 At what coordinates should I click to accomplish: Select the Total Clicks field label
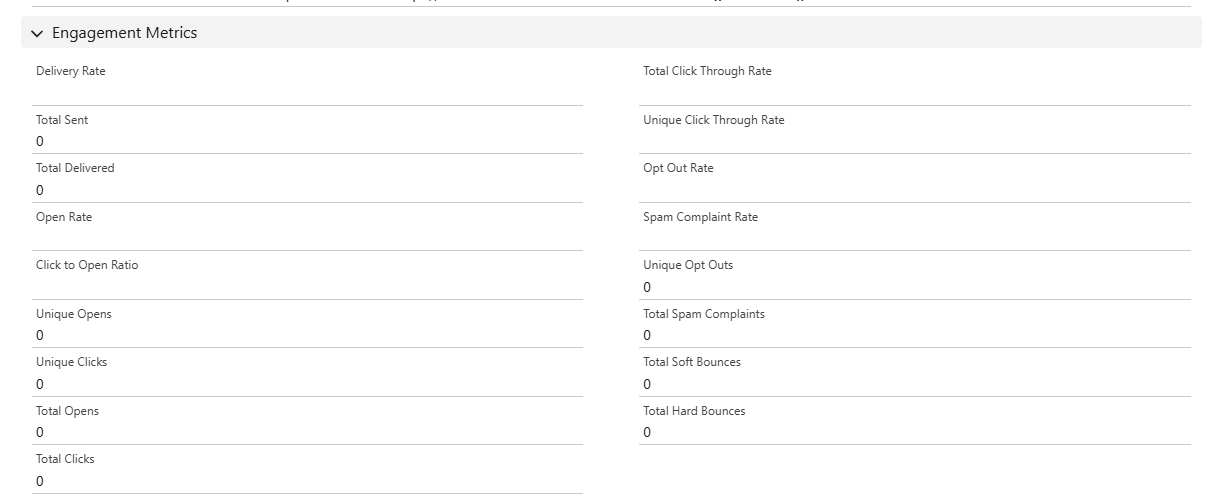[x=65, y=459]
